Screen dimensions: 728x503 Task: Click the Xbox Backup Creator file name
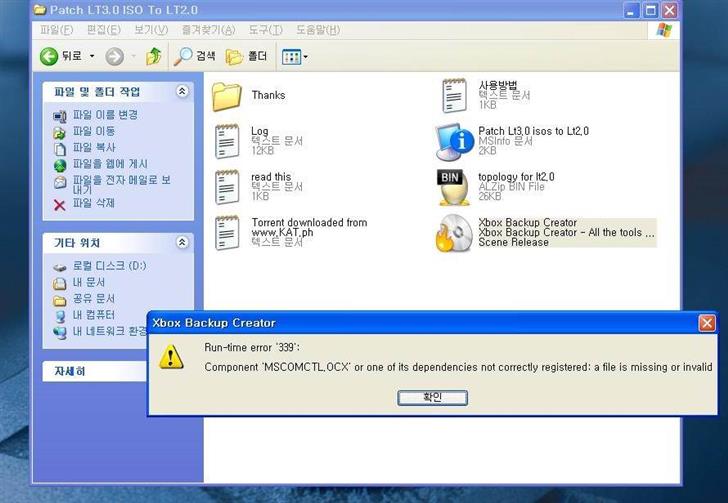click(x=527, y=222)
